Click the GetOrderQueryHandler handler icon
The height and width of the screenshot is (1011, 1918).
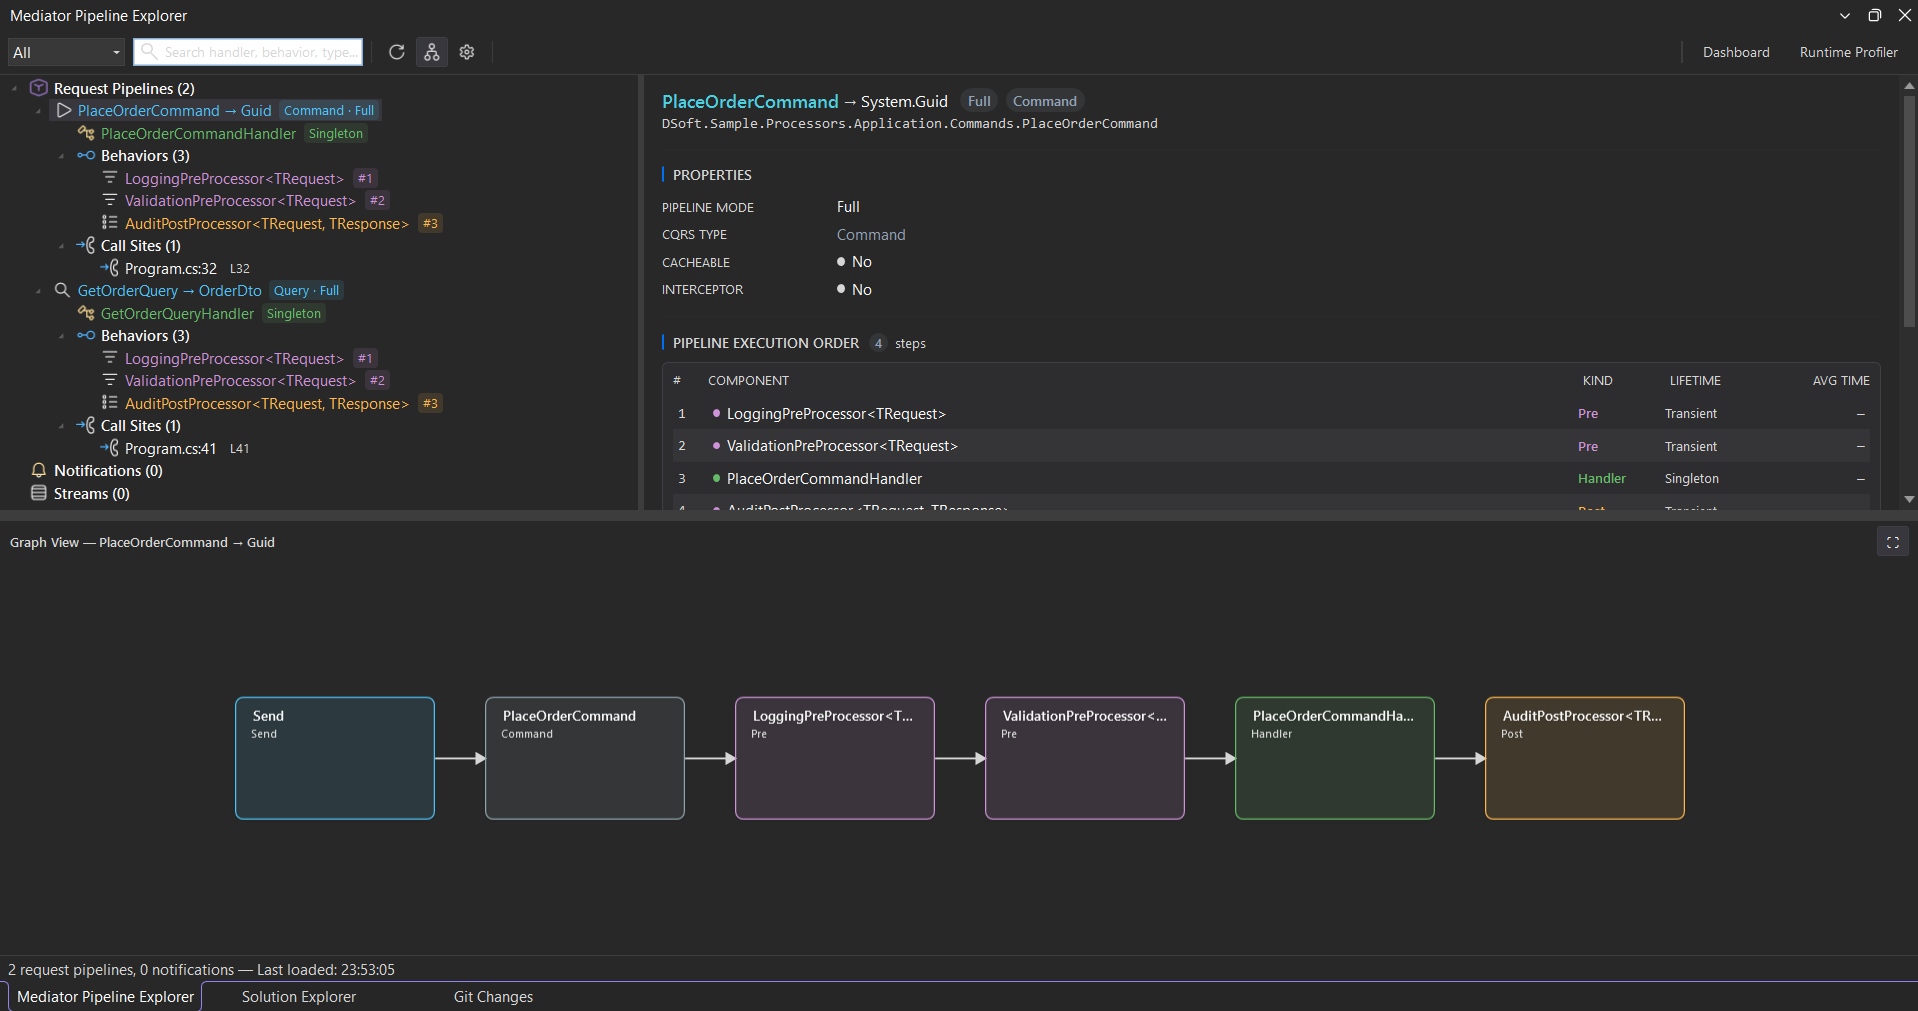click(x=86, y=313)
